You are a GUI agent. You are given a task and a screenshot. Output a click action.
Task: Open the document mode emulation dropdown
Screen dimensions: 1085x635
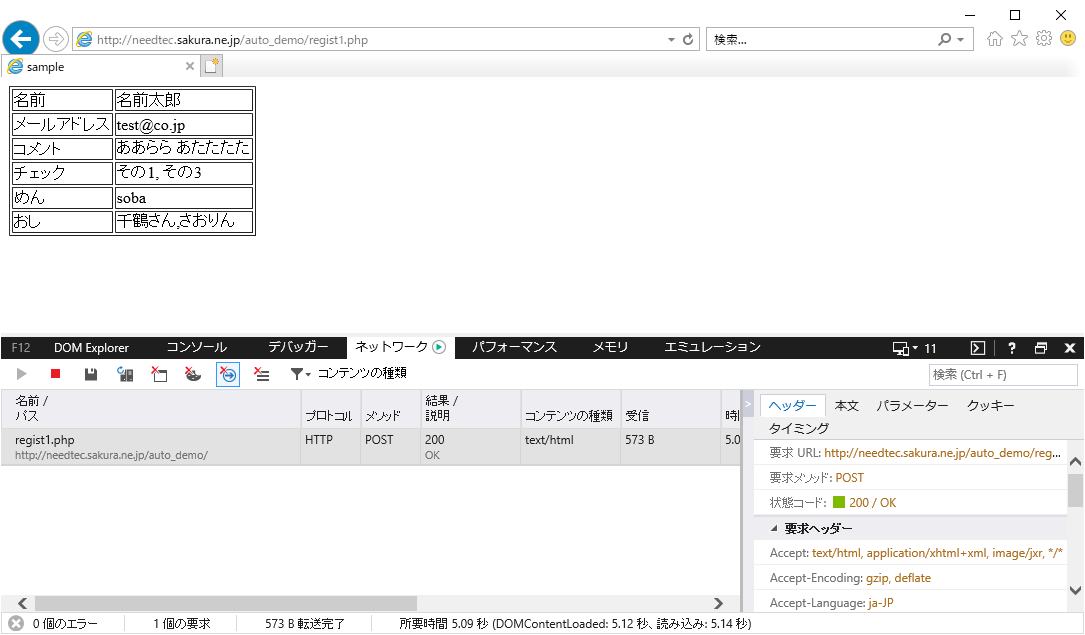[x=914, y=348]
